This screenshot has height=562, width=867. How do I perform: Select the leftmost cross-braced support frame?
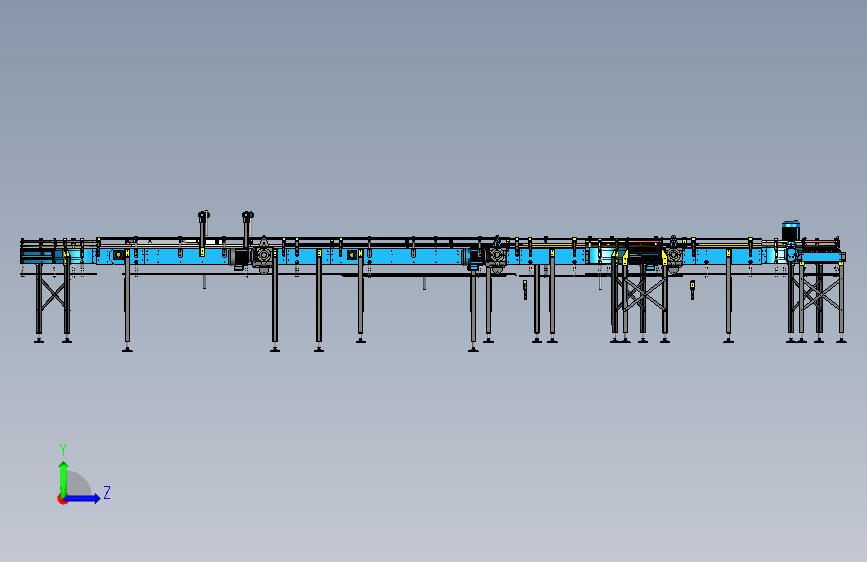(53, 302)
